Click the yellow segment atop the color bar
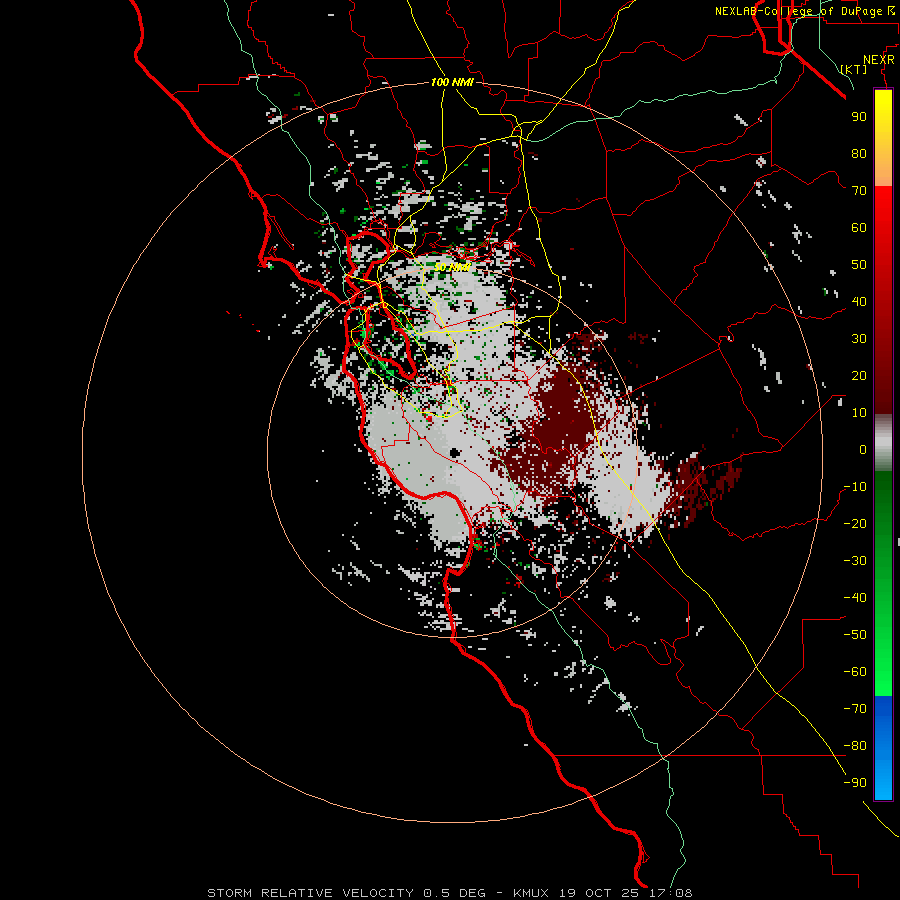900x900 pixels. [x=883, y=138]
